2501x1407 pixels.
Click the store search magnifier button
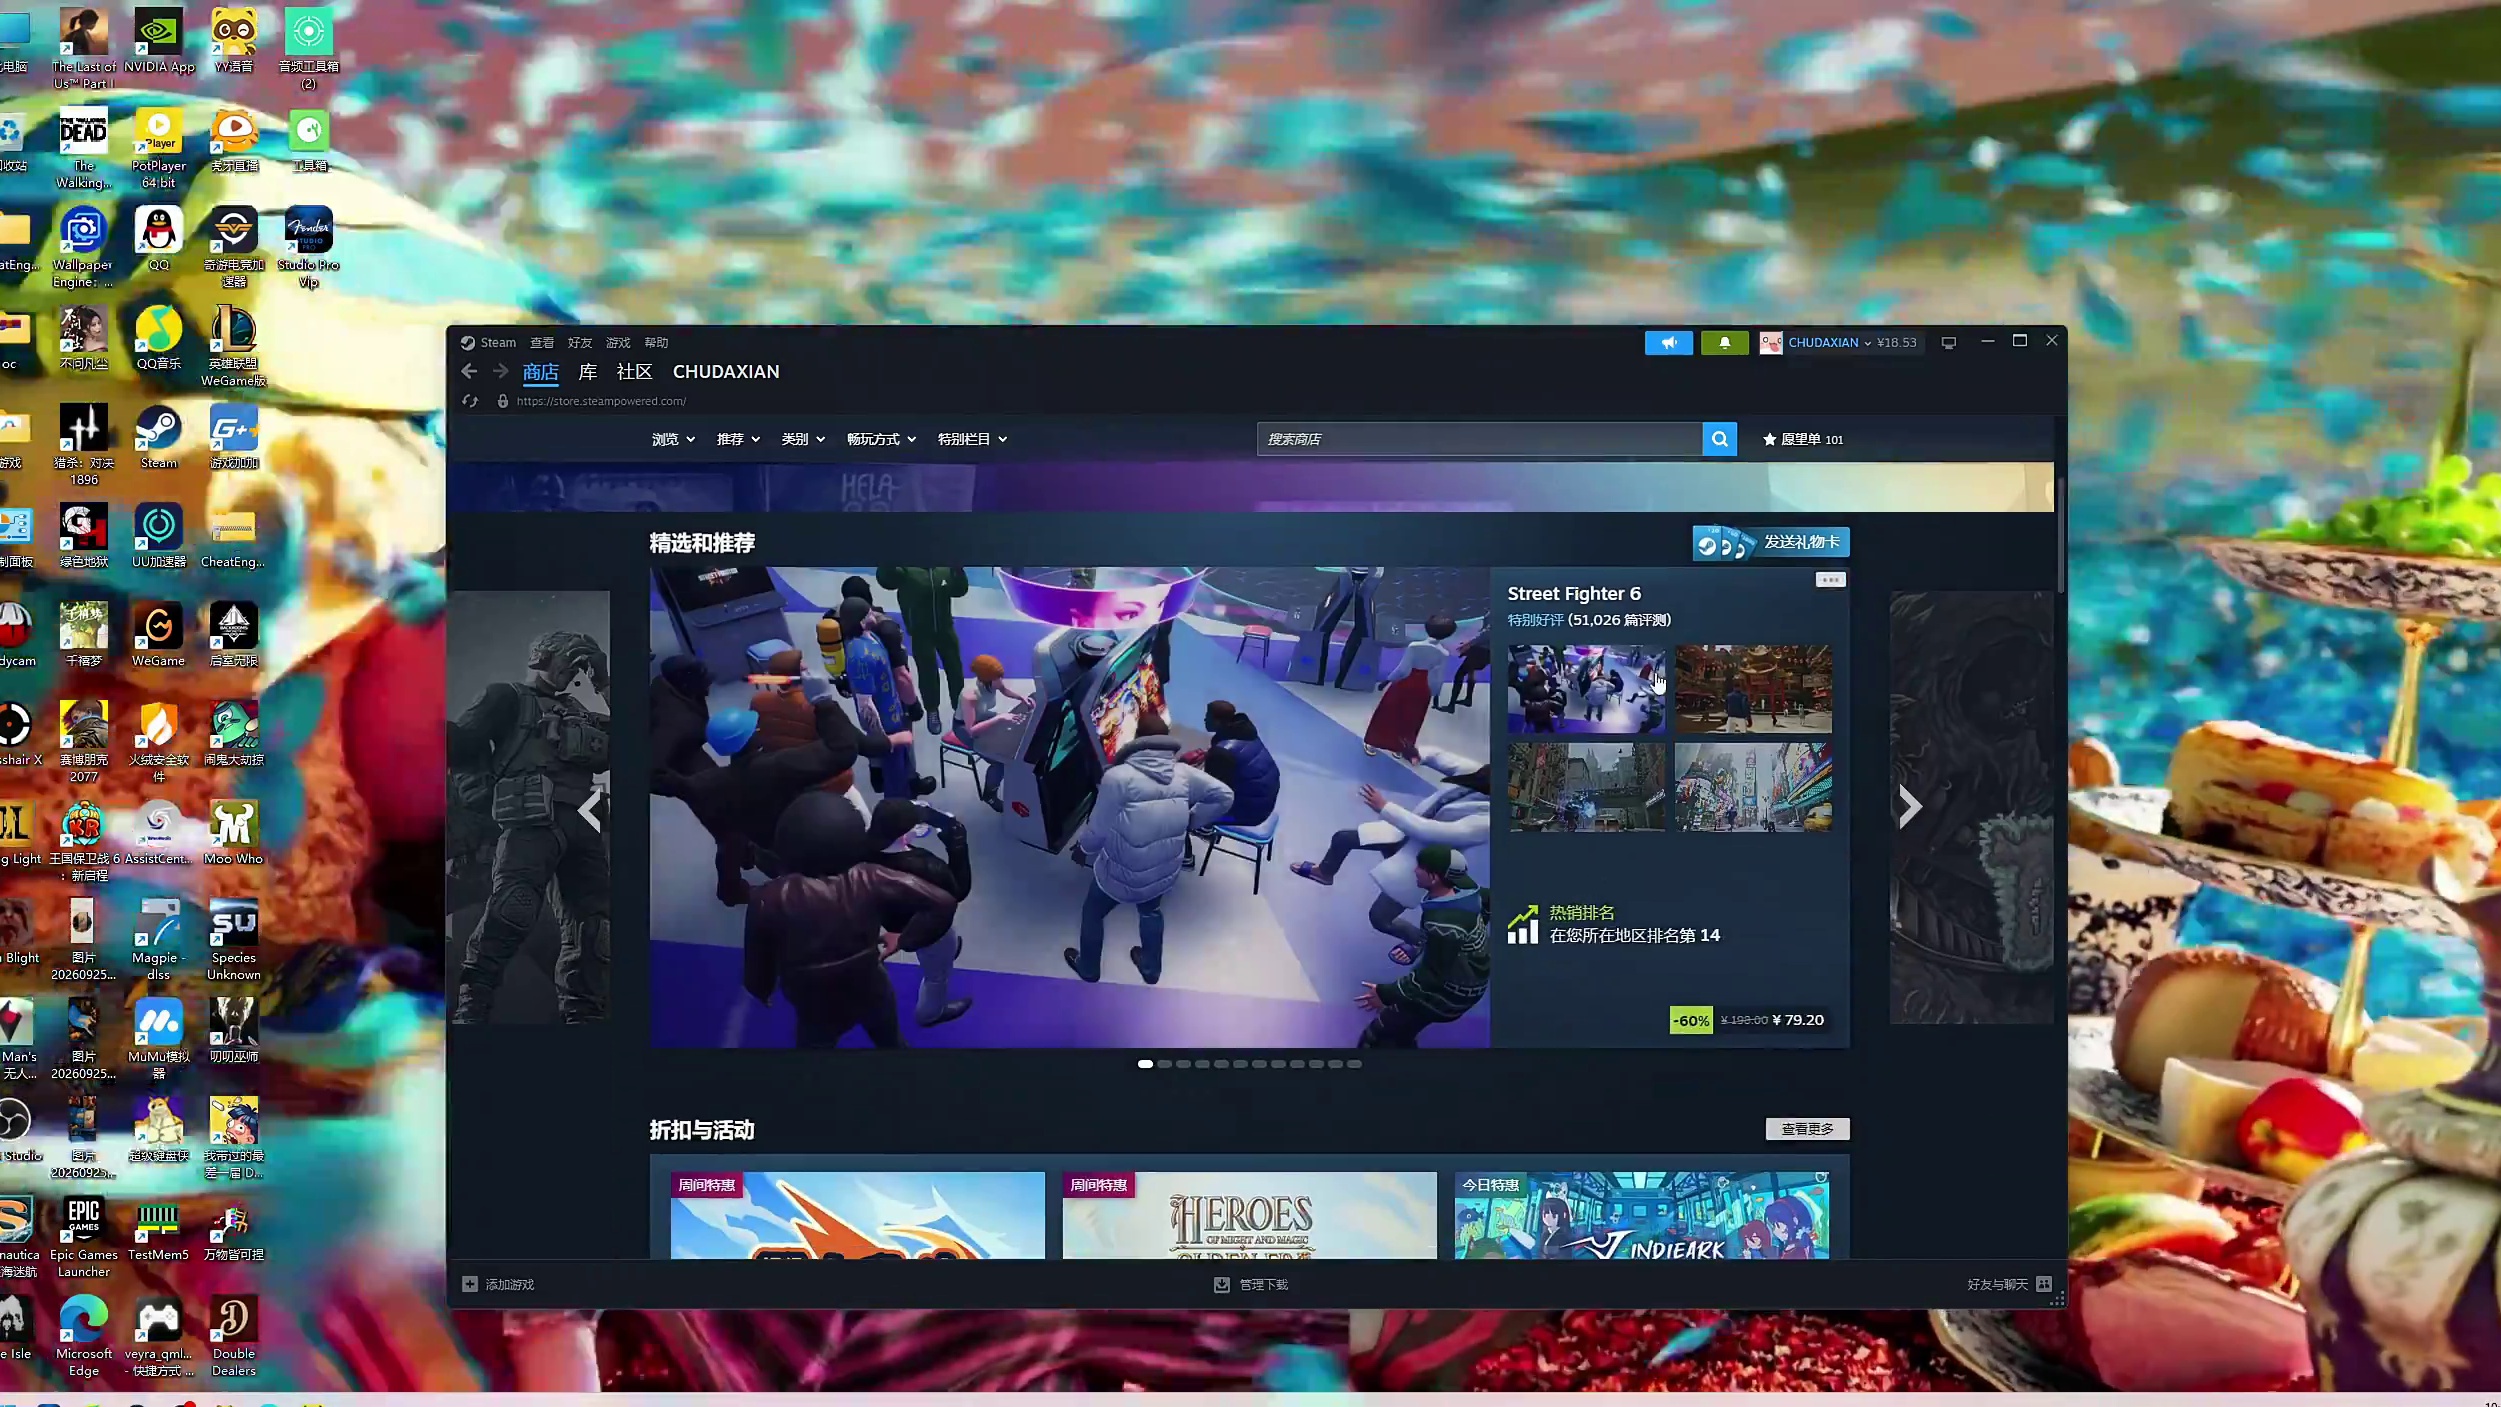1719,439
